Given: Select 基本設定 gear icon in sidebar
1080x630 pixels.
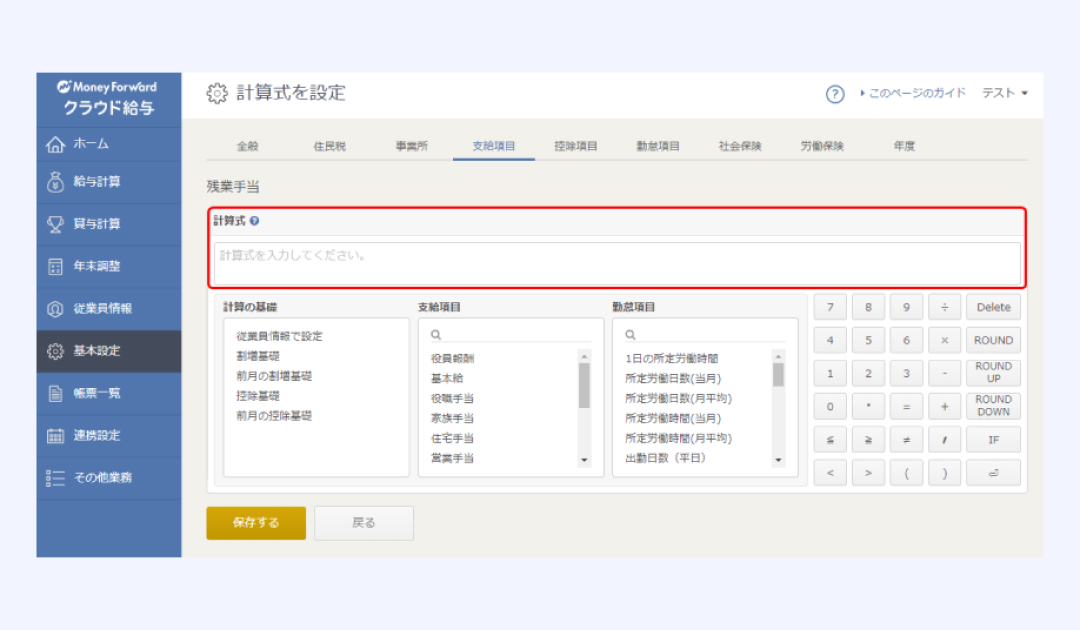Looking at the screenshot, I should tap(55, 351).
